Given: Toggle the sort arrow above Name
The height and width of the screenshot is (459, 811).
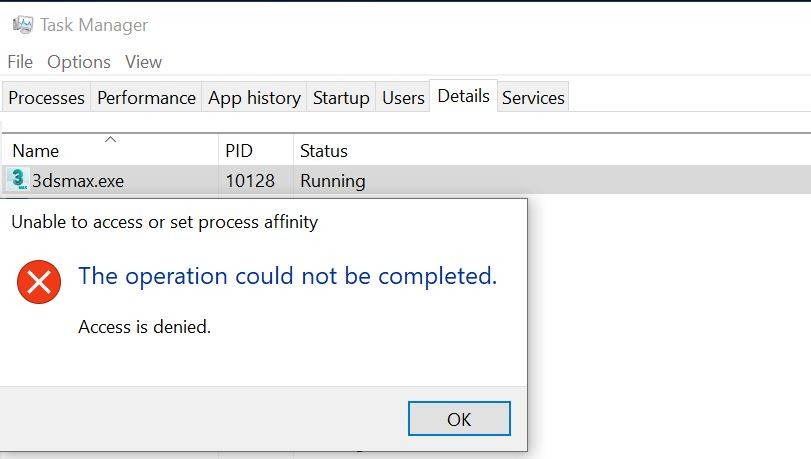Looking at the screenshot, I should [x=110, y=139].
